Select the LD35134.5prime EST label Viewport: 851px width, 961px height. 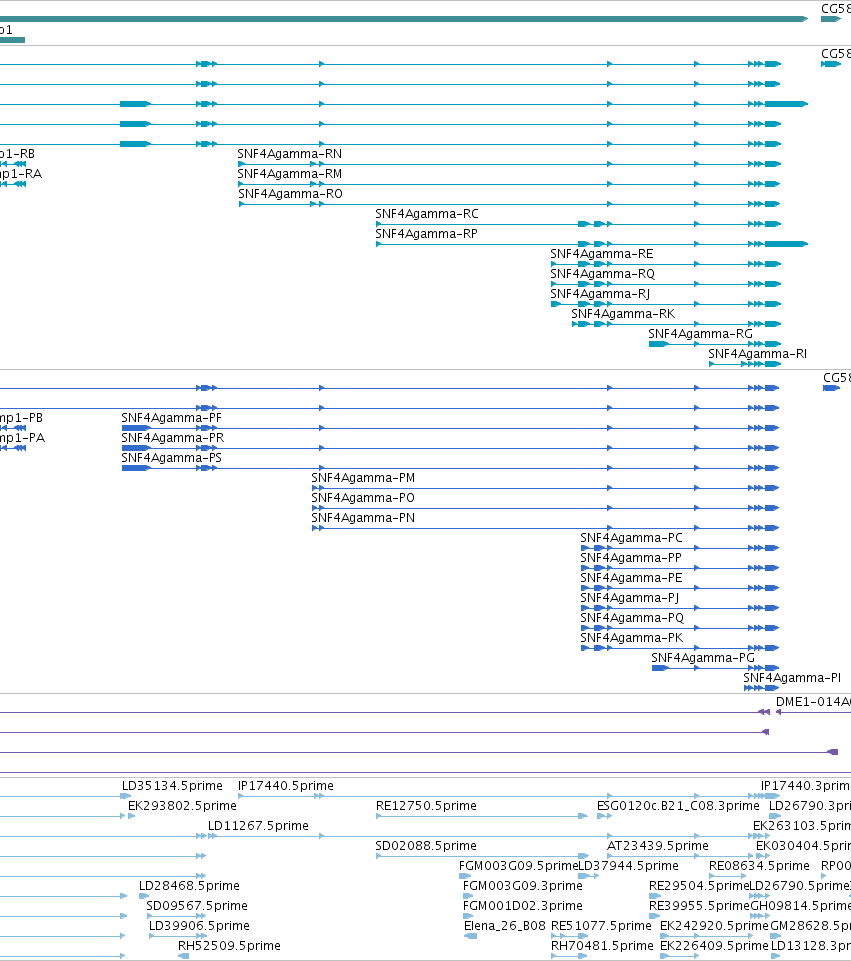click(x=172, y=786)
